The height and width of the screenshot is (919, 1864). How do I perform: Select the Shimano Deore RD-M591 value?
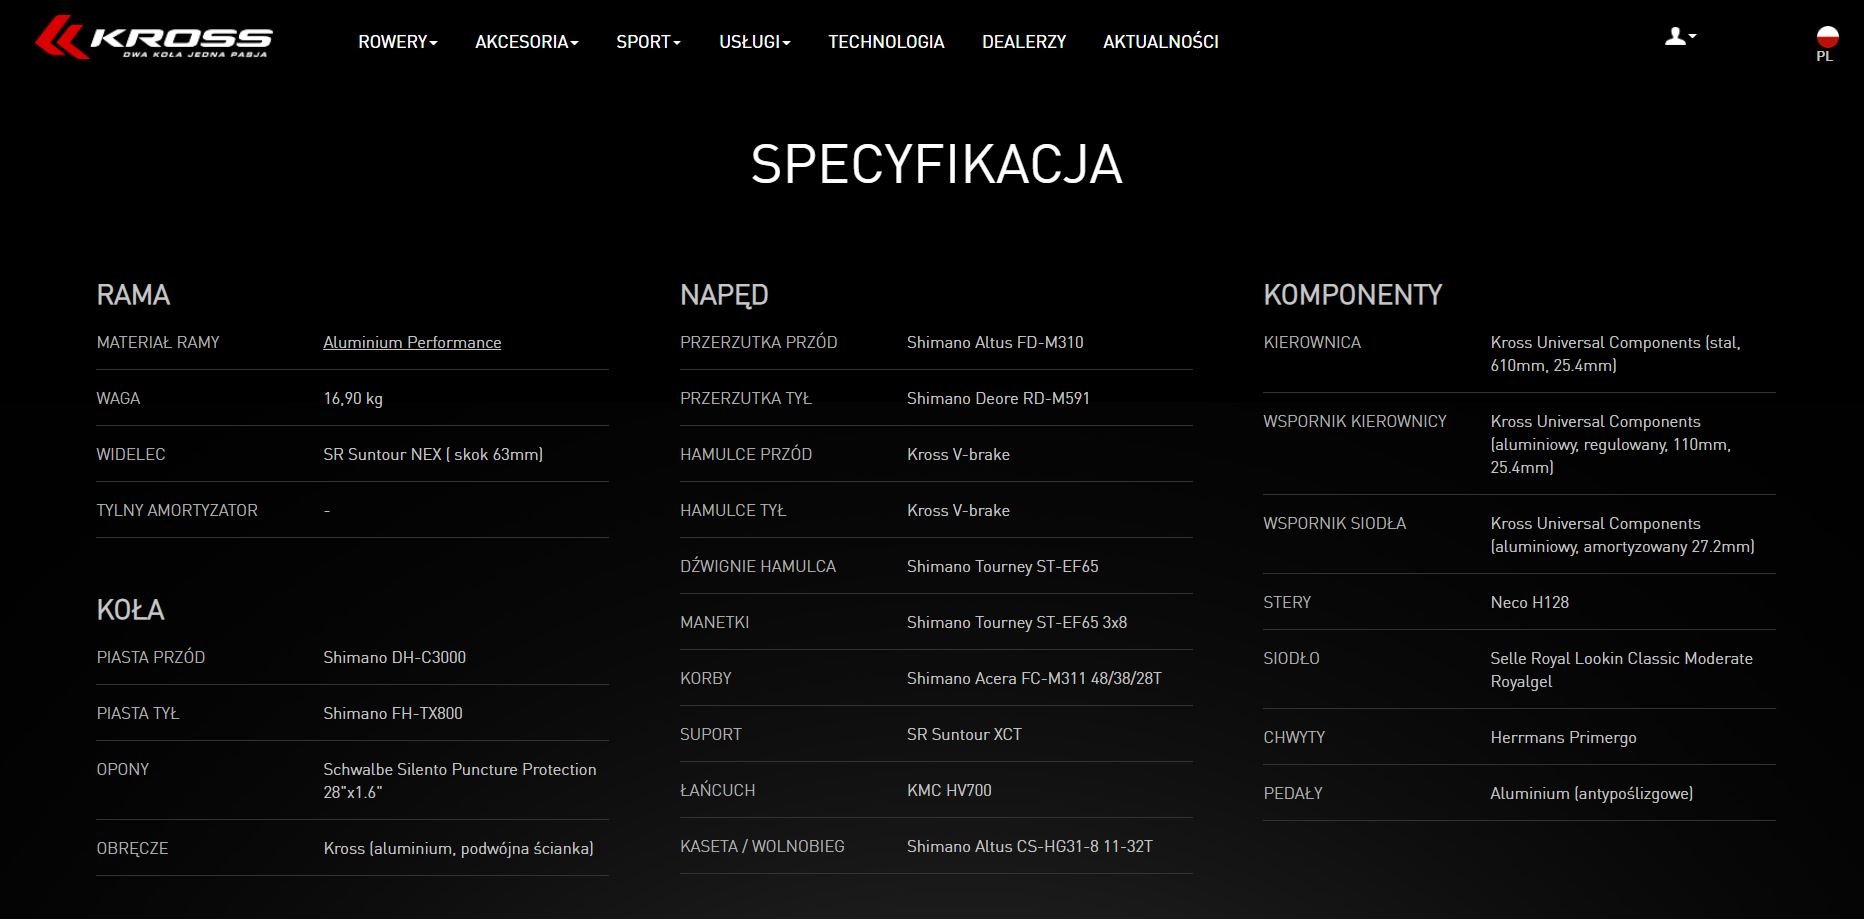pos(998,398)
